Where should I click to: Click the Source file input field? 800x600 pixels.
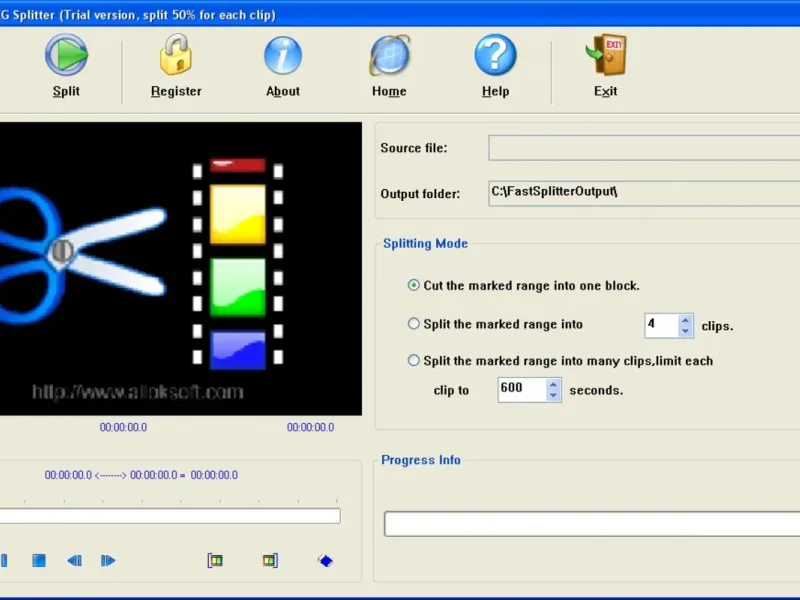click(x=644, y=147)
